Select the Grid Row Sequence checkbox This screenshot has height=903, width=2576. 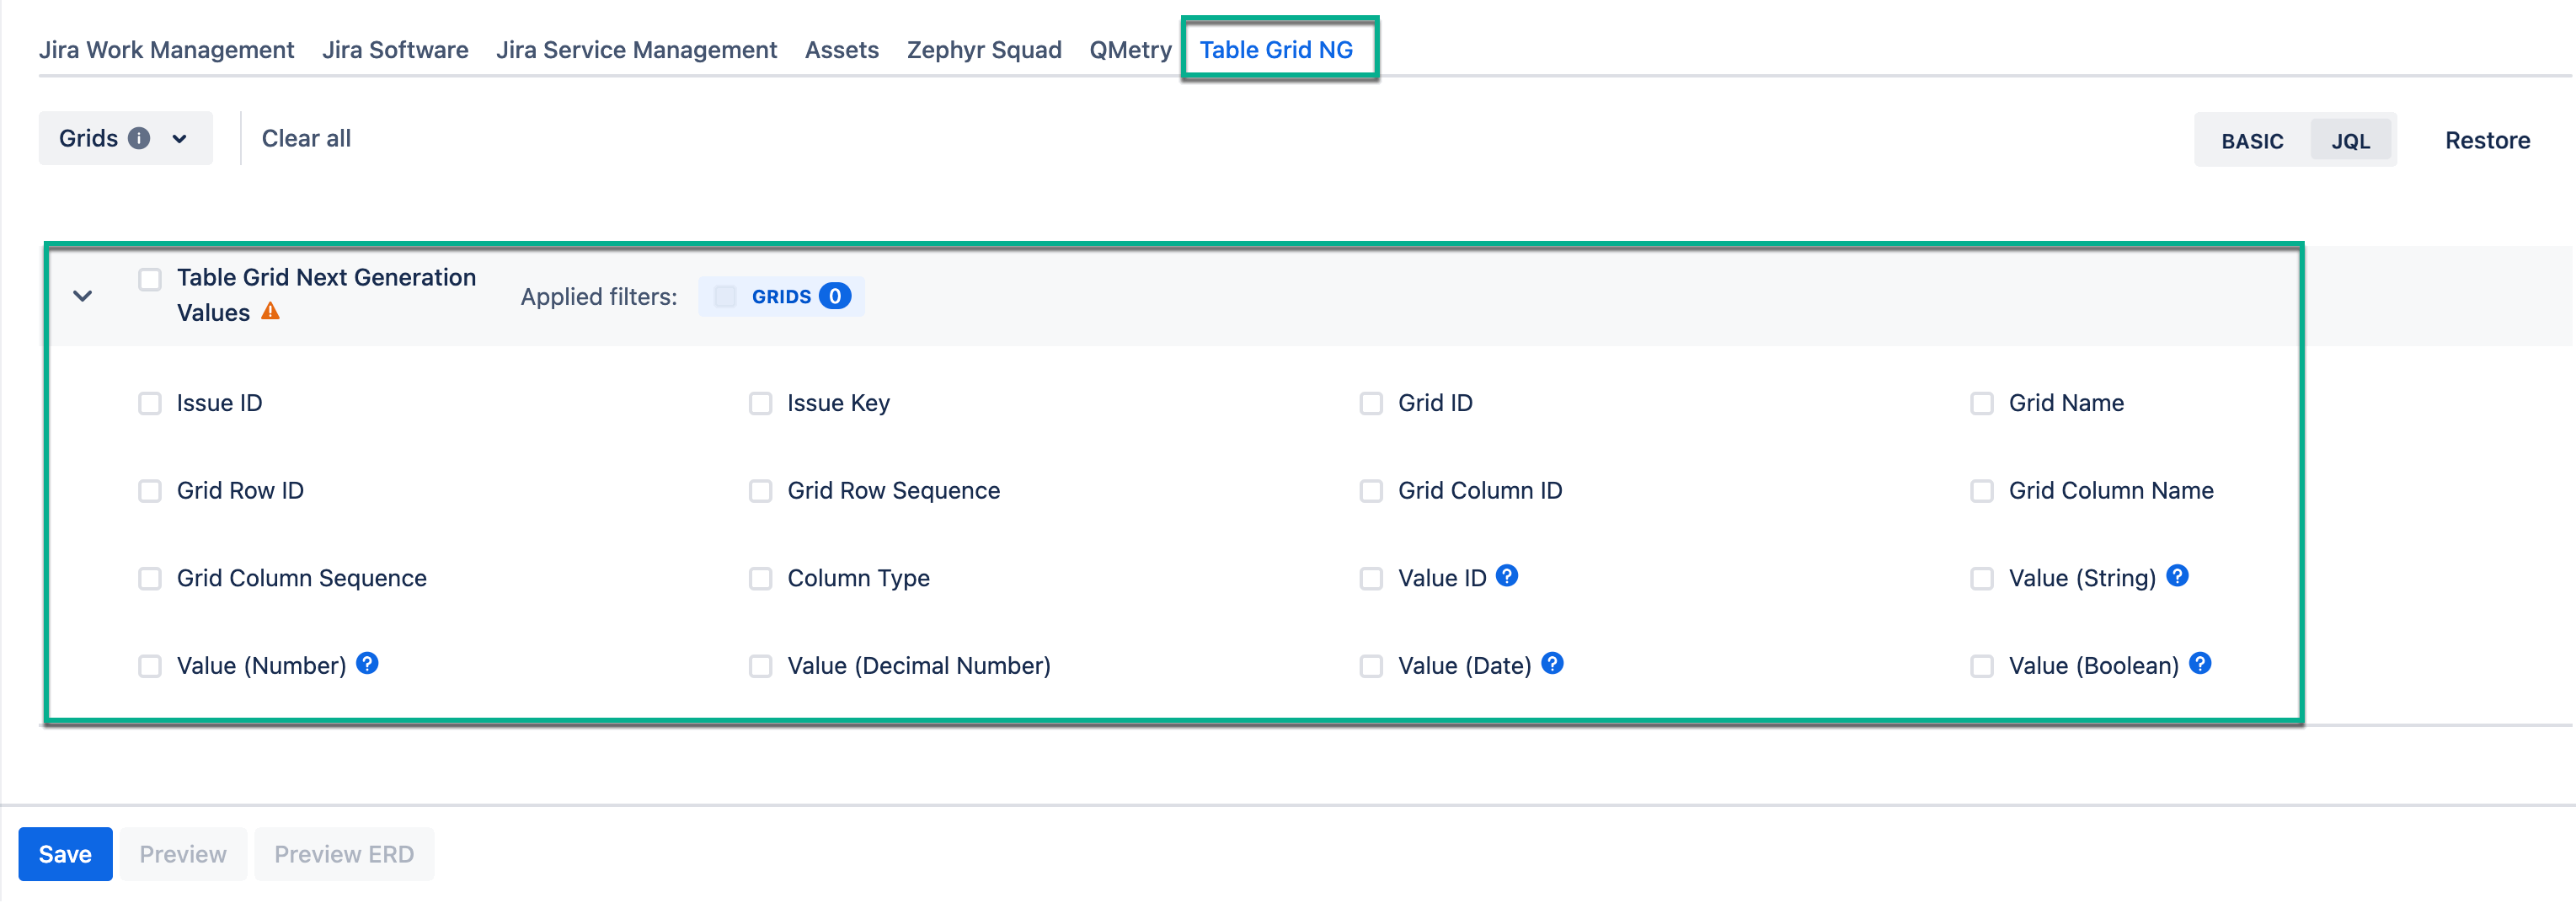761,490
